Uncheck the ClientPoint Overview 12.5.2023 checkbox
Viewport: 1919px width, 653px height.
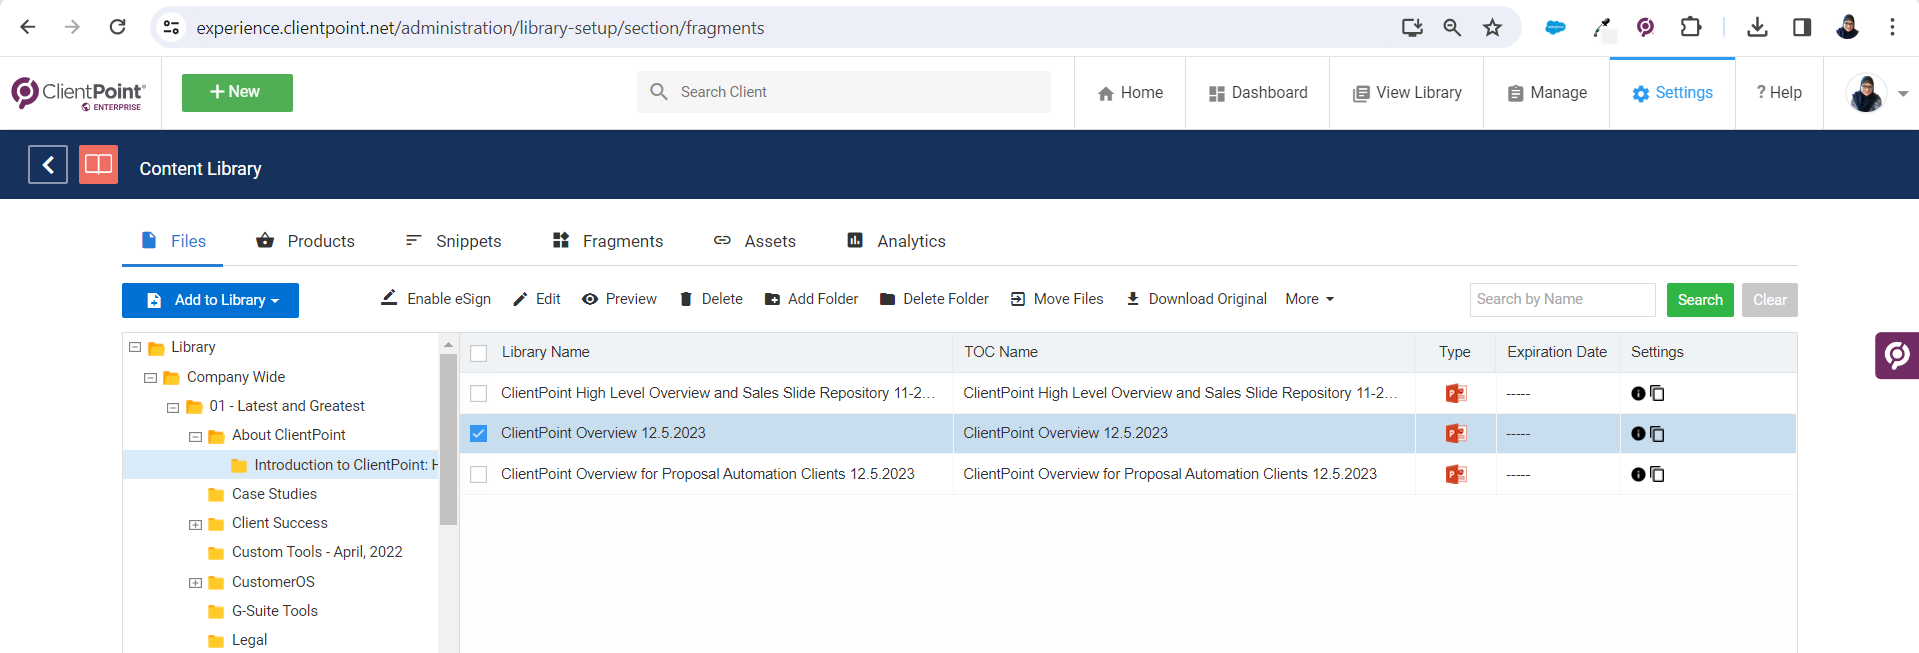pyautogui.click(x=479, y=434)
